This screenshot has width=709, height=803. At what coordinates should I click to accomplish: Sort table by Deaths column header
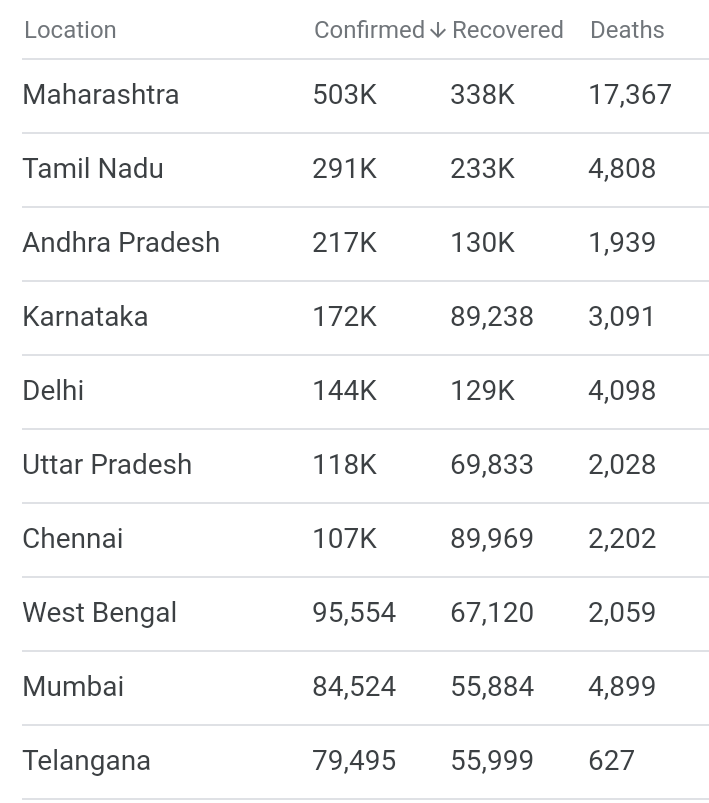click(627, 30)
